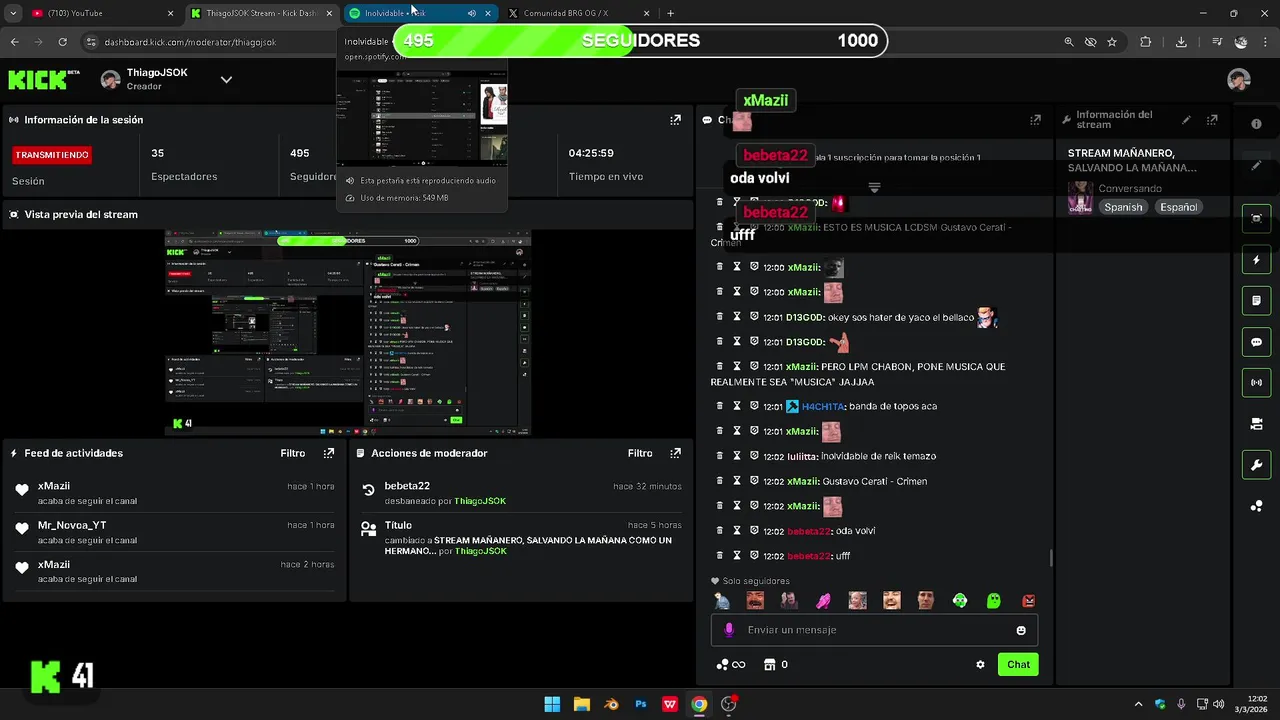Viewport: 1280px width, 720px height.
Task: Click Mr_Novoa_YT in activity feed
Action: 72,525
